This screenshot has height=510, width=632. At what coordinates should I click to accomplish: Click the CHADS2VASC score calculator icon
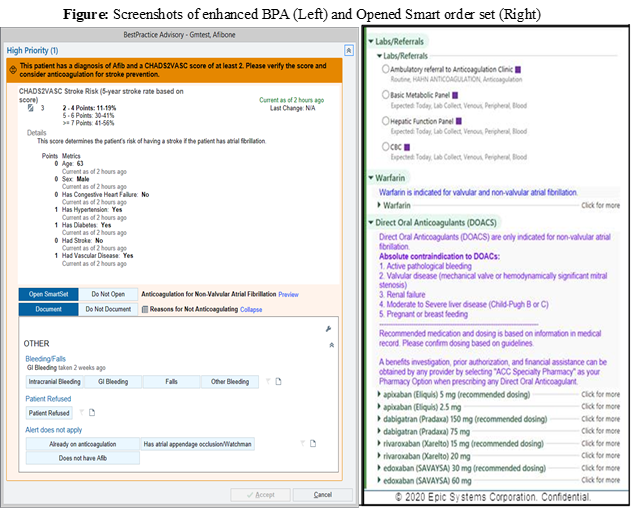[30, 107]
